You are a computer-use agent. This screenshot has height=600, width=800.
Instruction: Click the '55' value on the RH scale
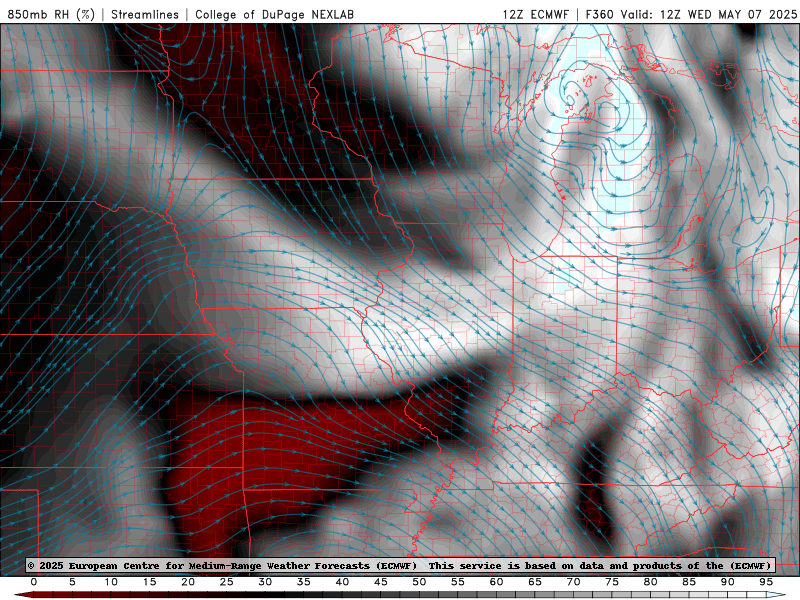click(458, 582)
